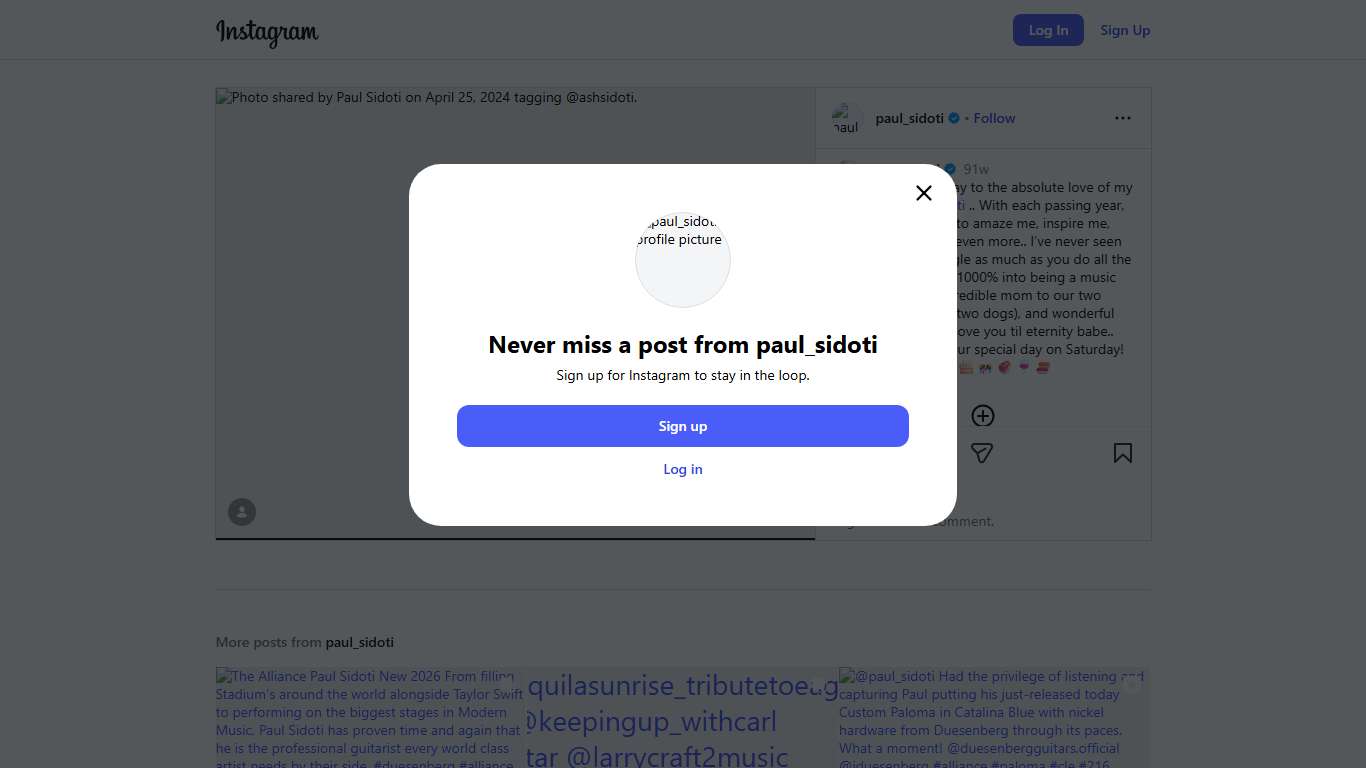The width and height of the screenshot is (1366, 768).
Task: Open paul_sidoti username in post header
Action: point(909,118)
